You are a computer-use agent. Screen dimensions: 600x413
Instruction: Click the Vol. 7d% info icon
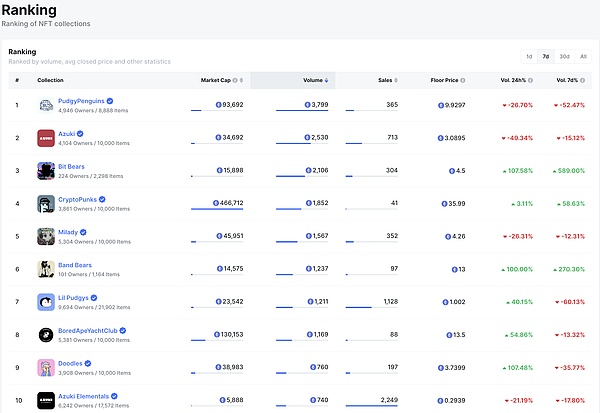582,80
